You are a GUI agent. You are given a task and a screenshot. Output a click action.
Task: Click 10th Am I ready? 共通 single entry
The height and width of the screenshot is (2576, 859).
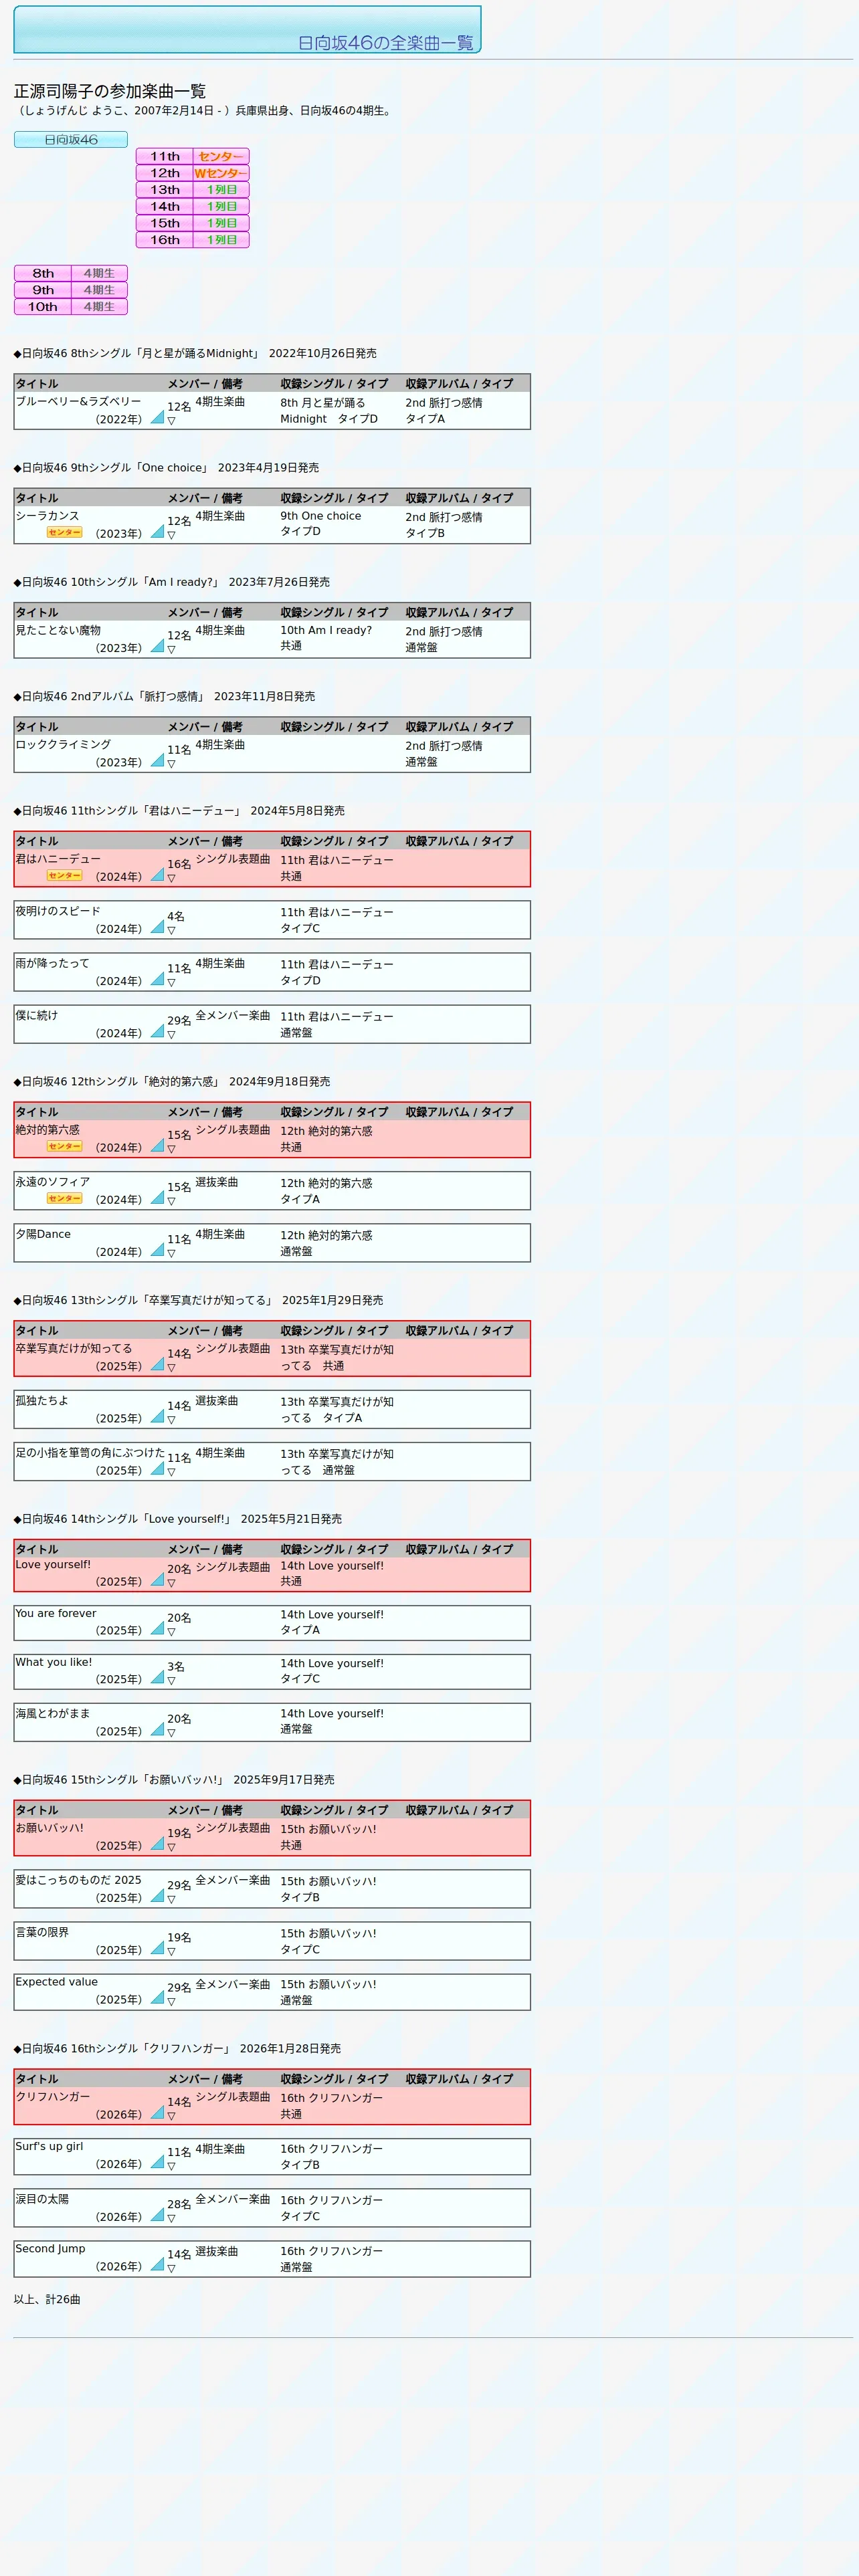pyautogui.click(x=326, y=638)
